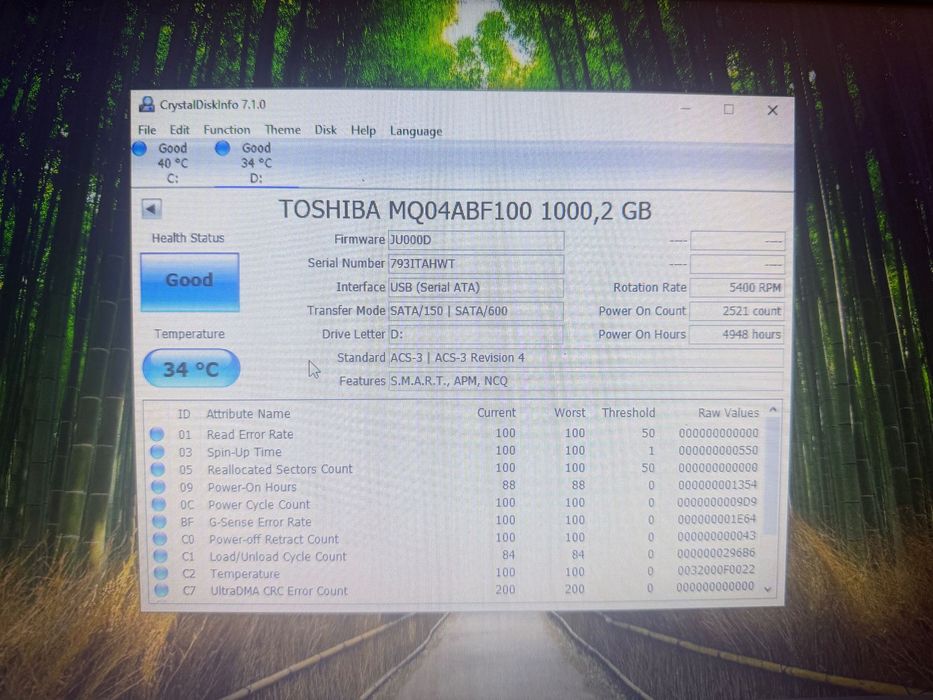This screenshot has width=933, height=700.
Task: Click the Raw Values column header
Action: click(728, 412)
